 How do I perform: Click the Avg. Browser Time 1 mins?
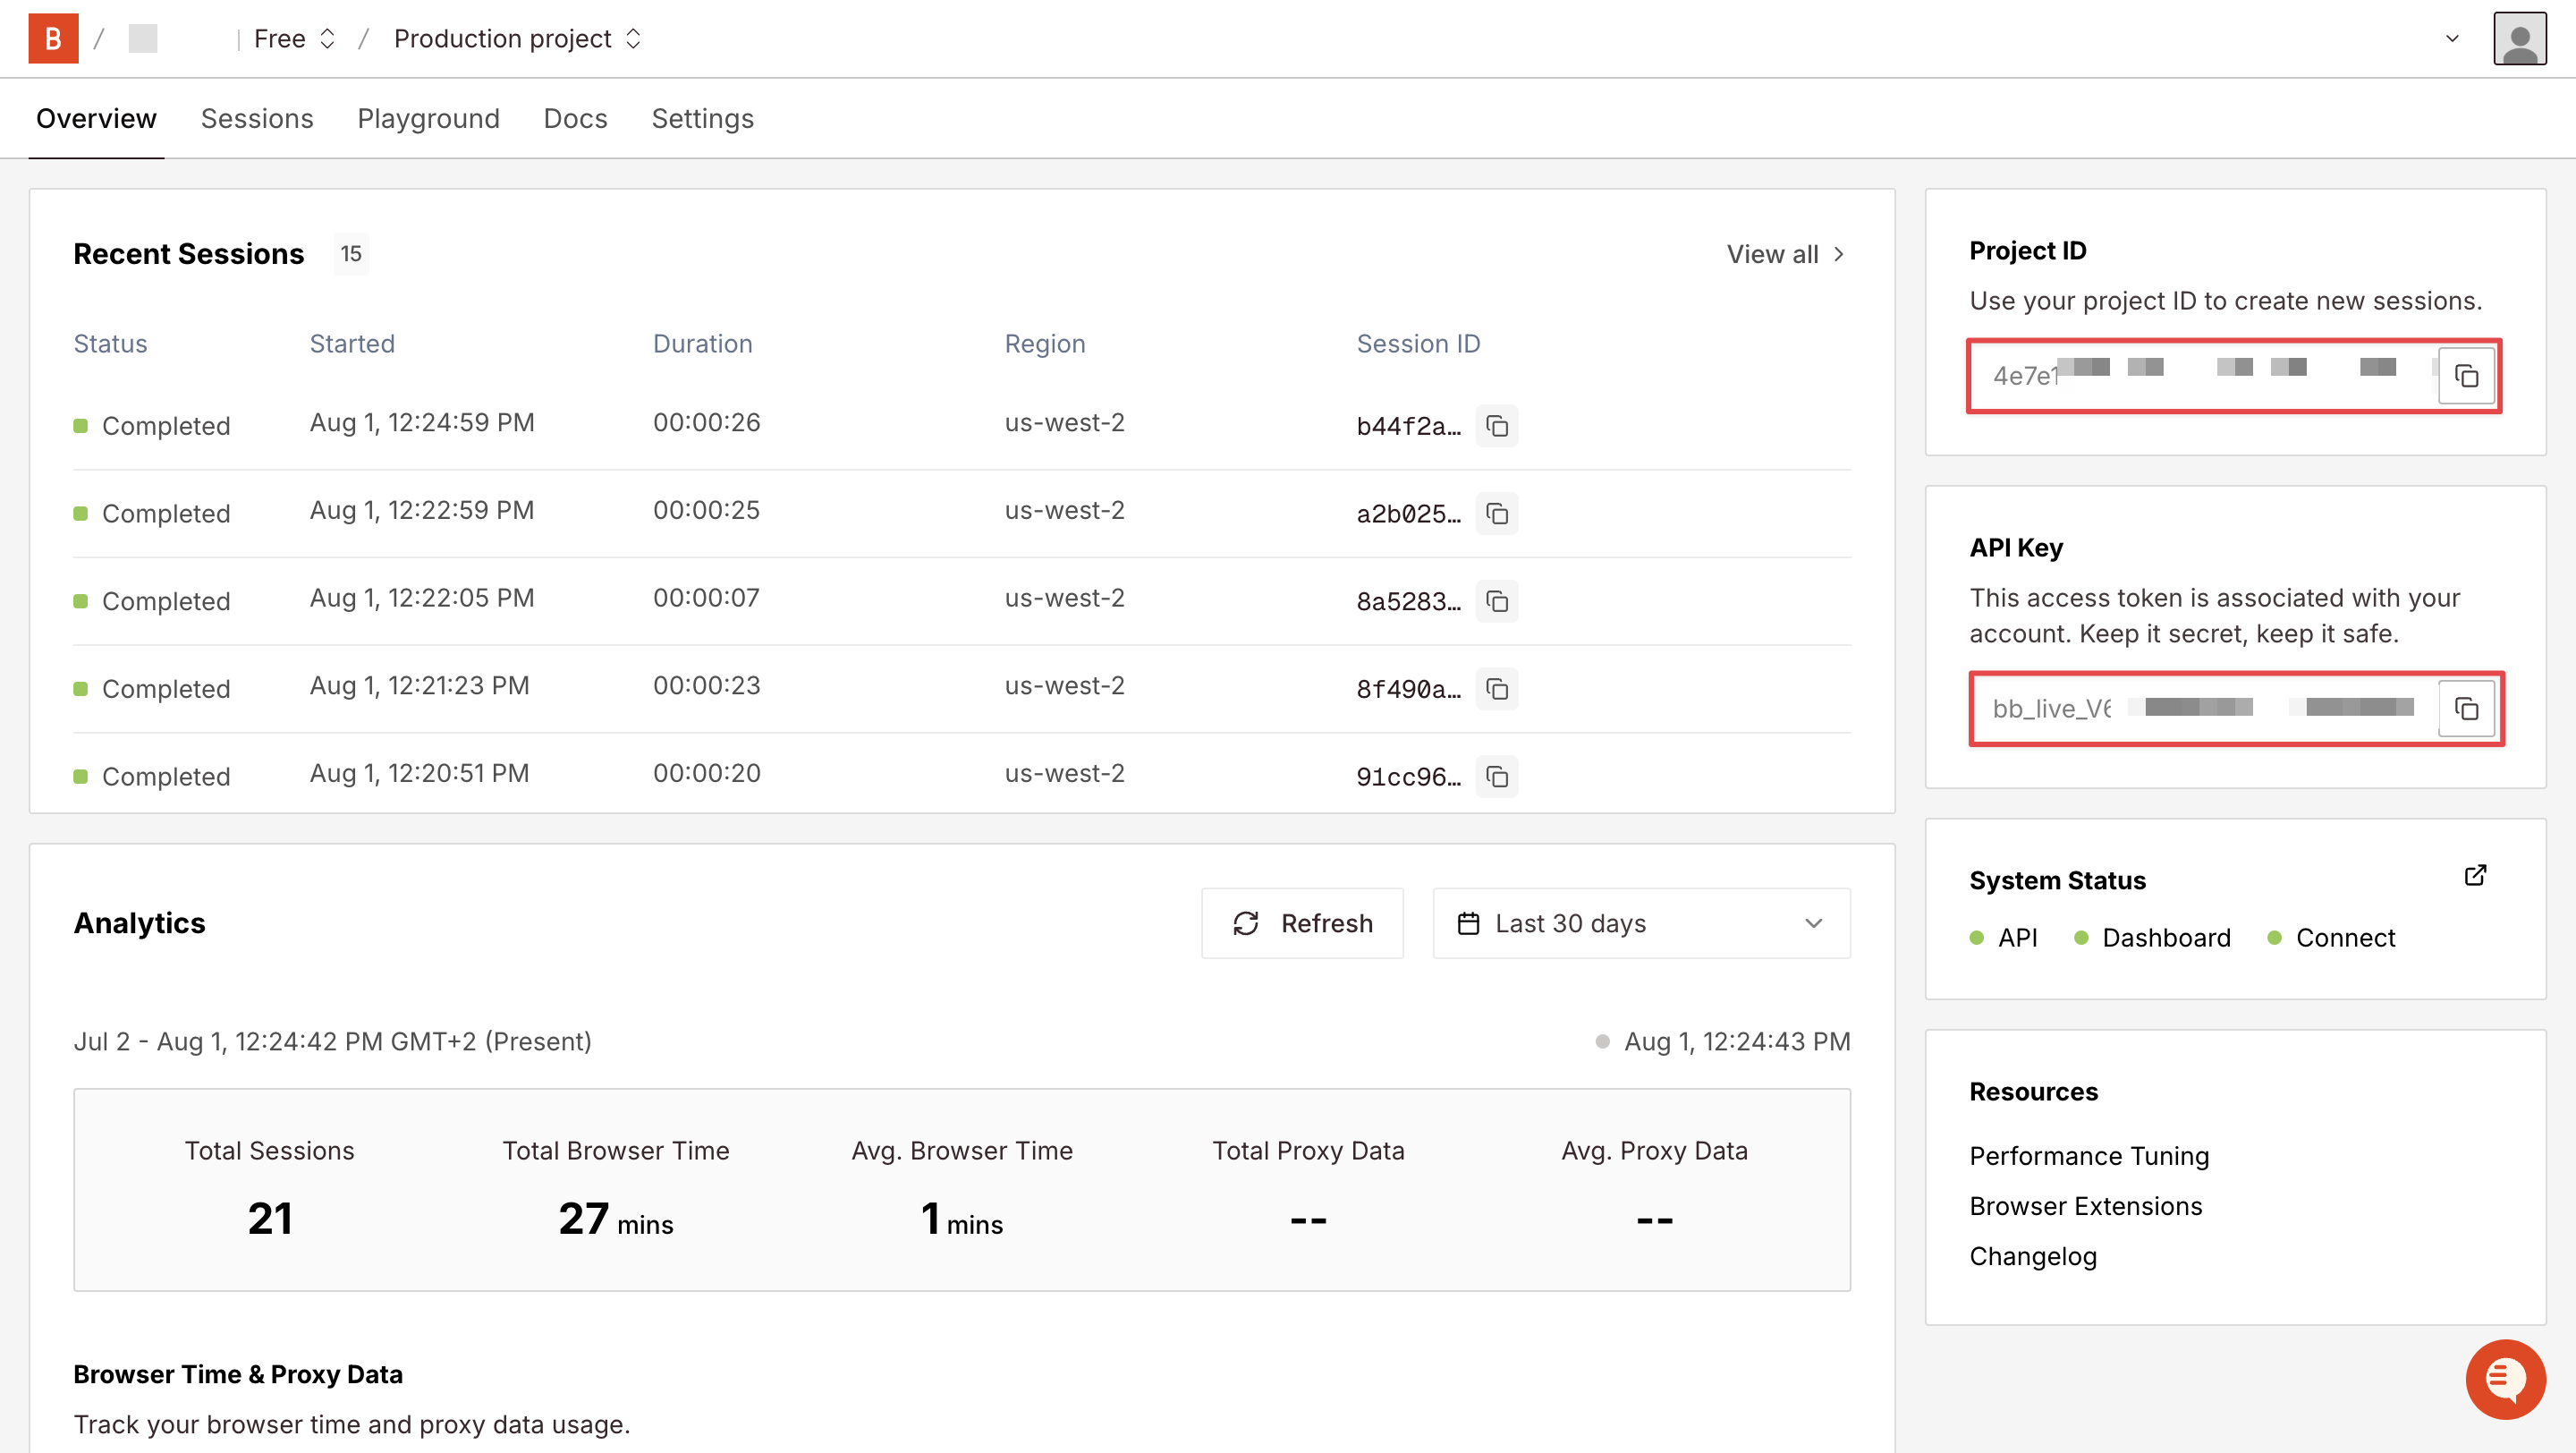tap(962, 1219)
